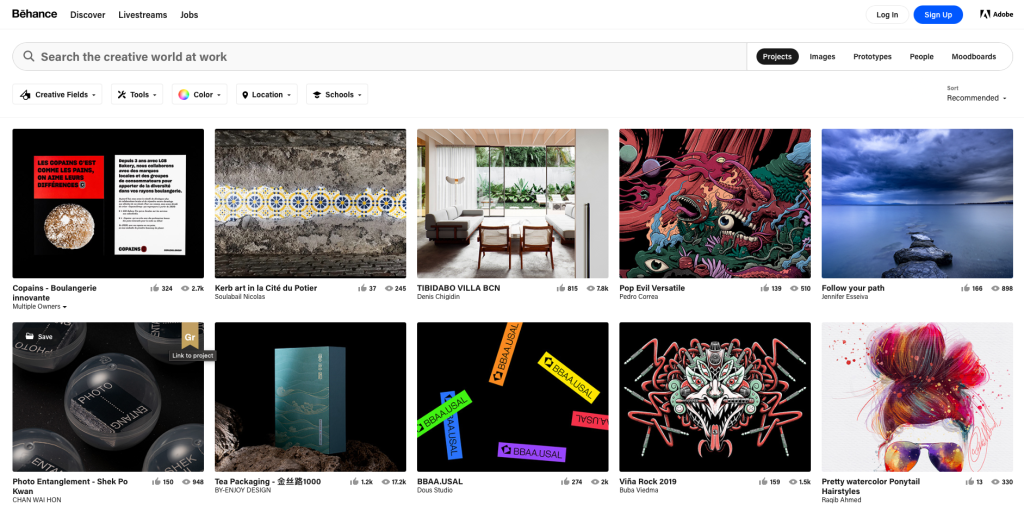The width and height of the screenshot is (1024, 506).
Task: Click the thumbs-up icon for Follow your path
Action: coord(965,288)
